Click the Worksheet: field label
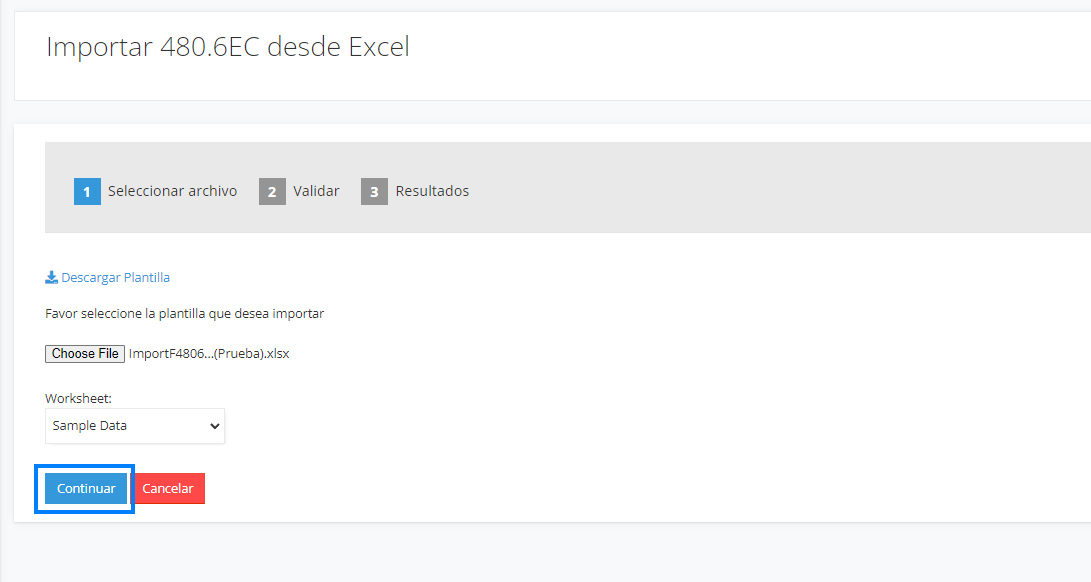The height and width of the screenshot is (582, 1091). coord(78,398)
